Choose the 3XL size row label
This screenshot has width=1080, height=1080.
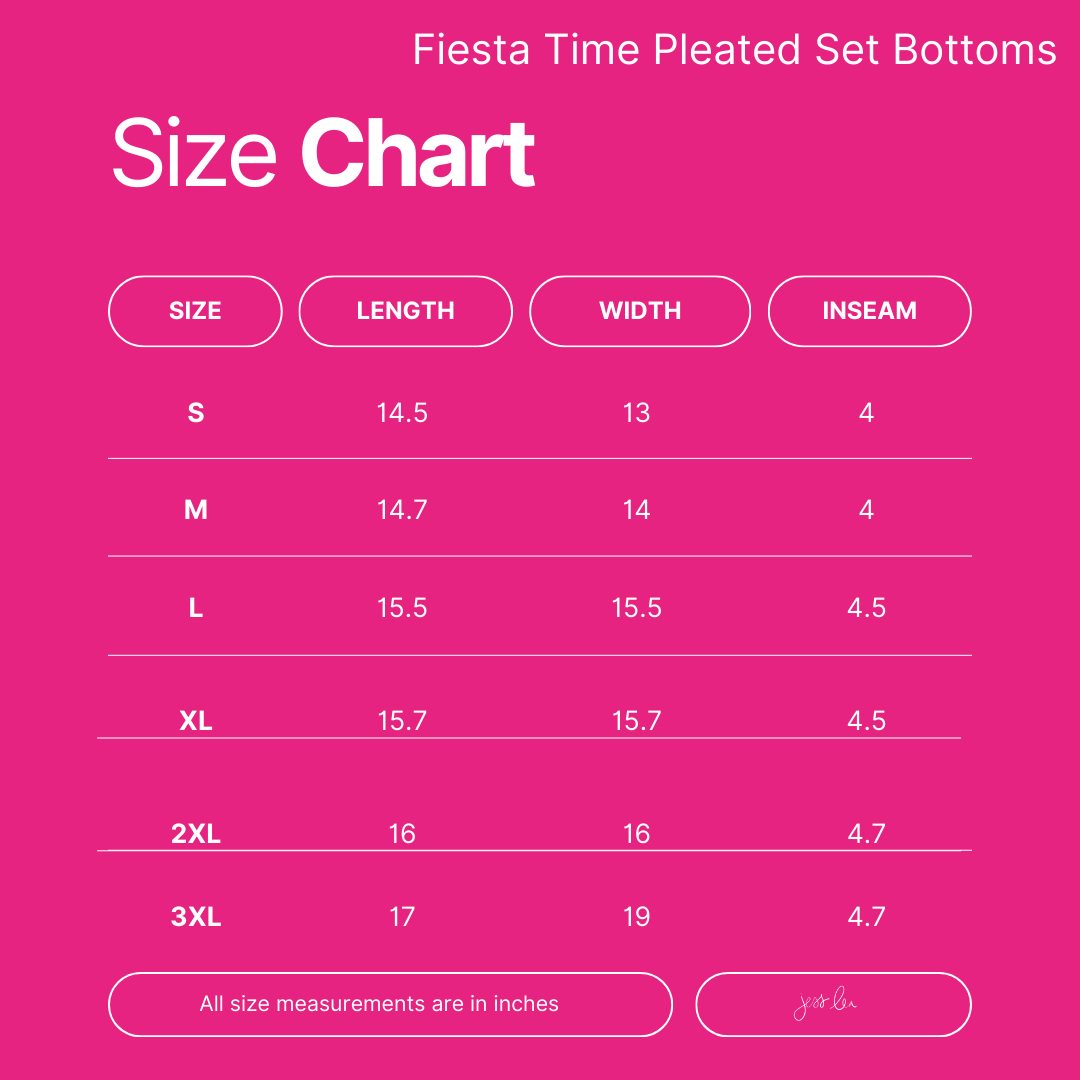(196, 916)
